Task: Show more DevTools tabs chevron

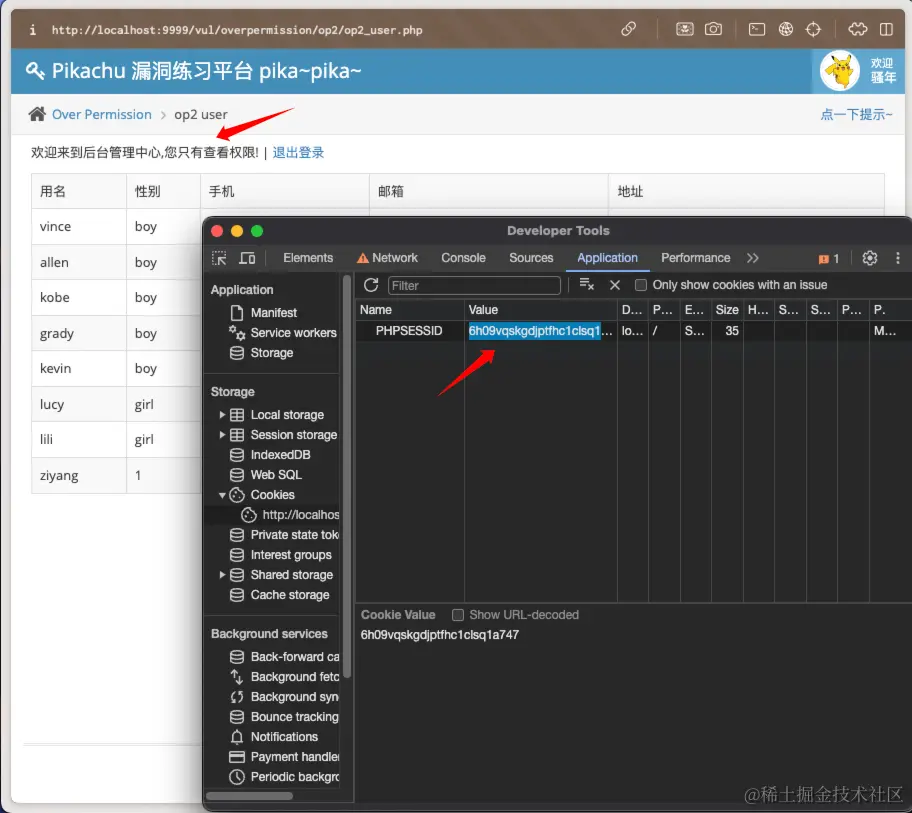Action: (x=753, y=258)
